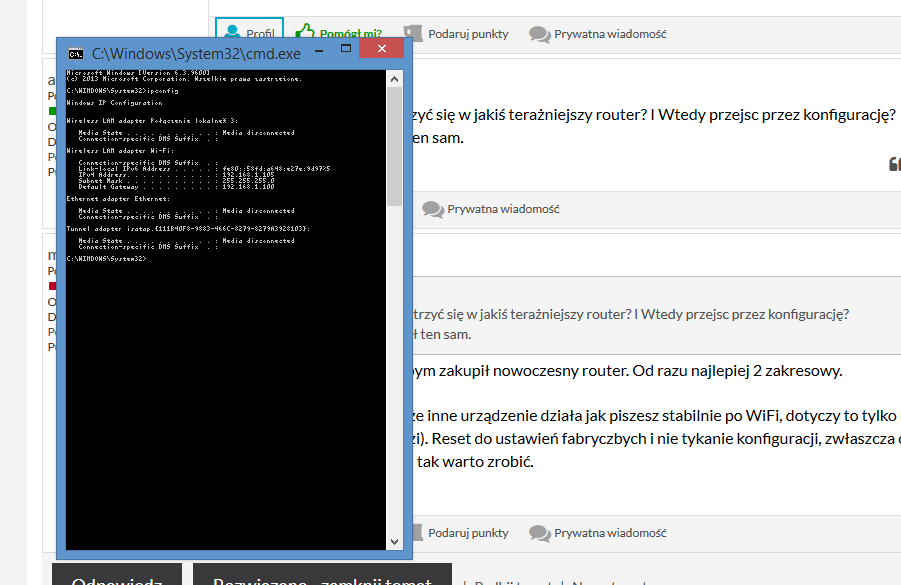
Task: Click the 'Tunnel adapter isatap' line
Action: pyautogui.click(x=188, y=229)
